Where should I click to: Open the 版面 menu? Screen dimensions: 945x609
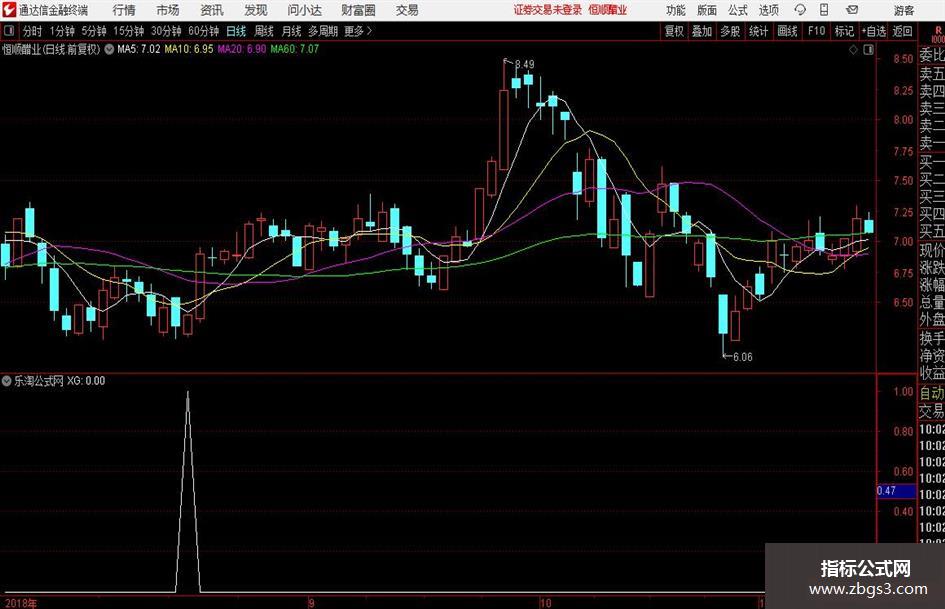click(x=707, y=10)
